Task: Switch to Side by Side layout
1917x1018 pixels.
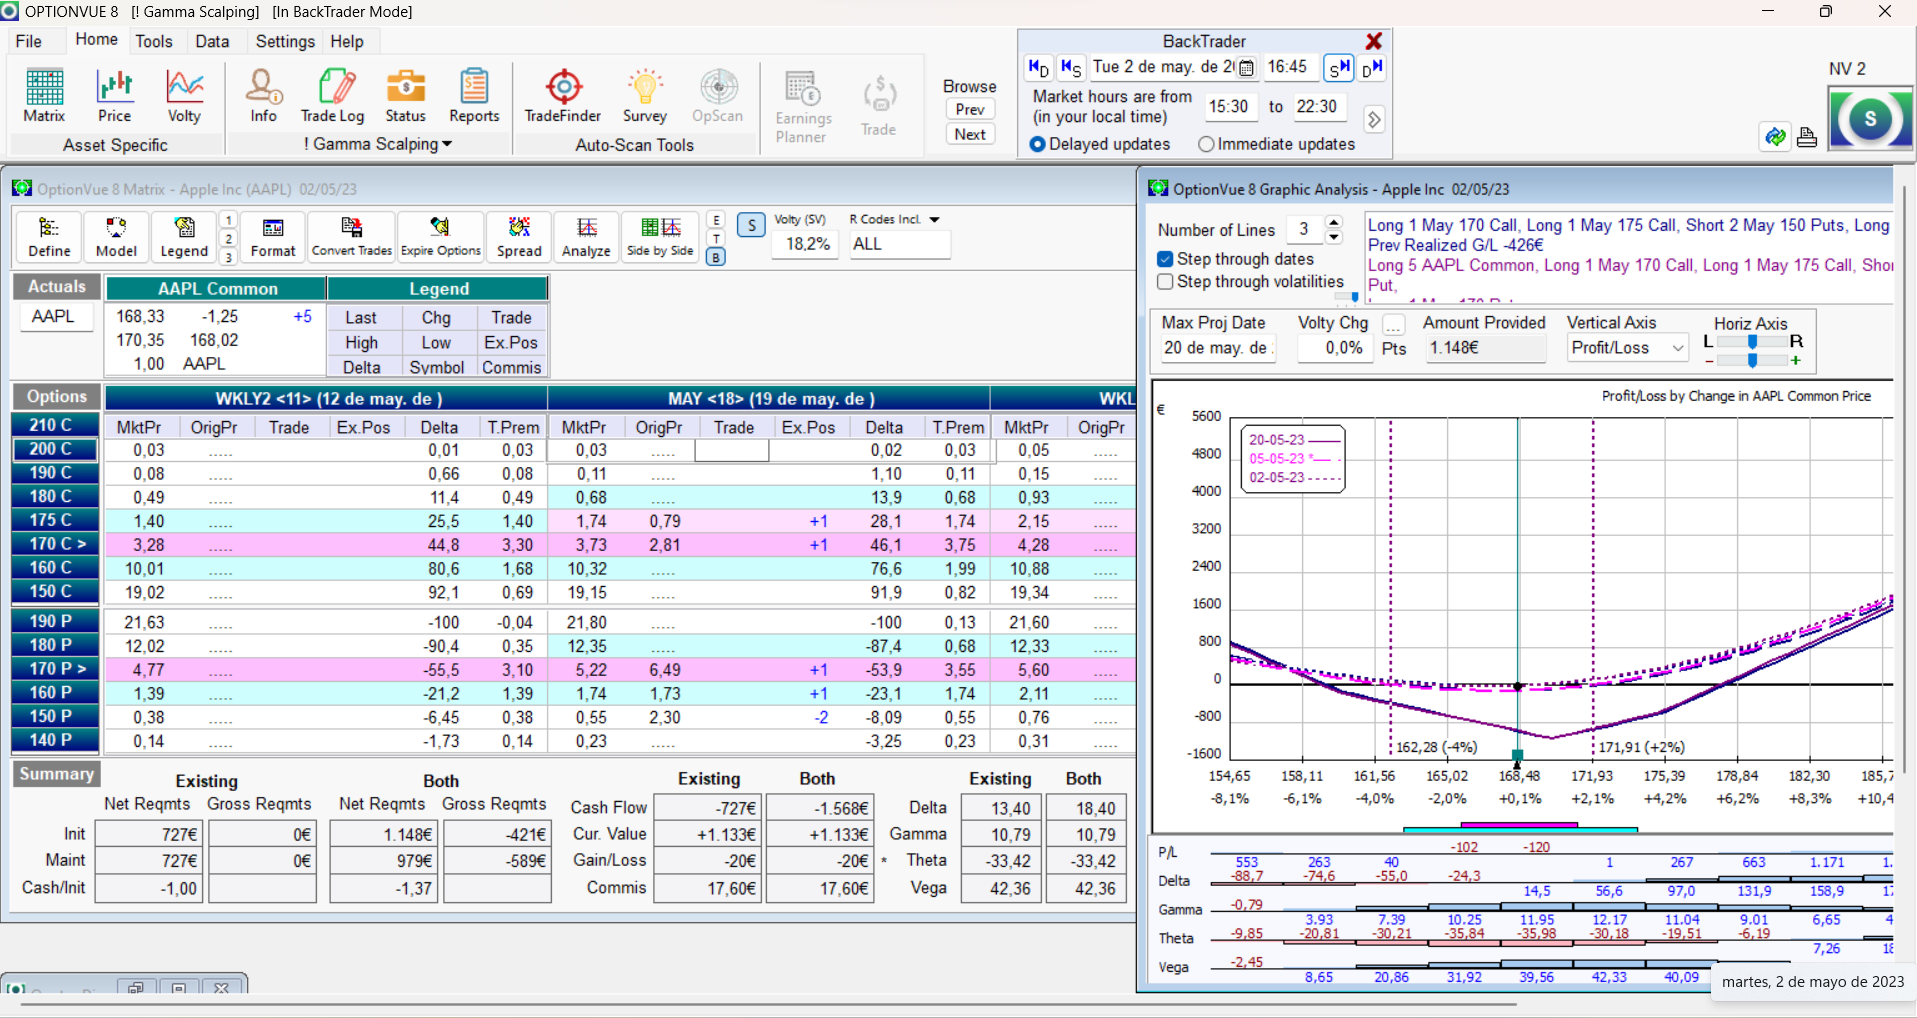Action: (x=660, y=237)
